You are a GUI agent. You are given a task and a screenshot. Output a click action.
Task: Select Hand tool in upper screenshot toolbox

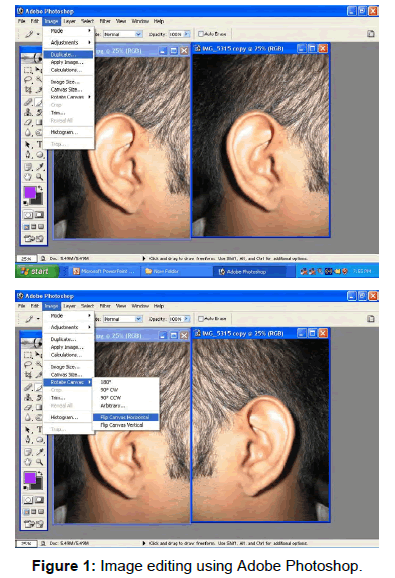[x=28, y=177]
